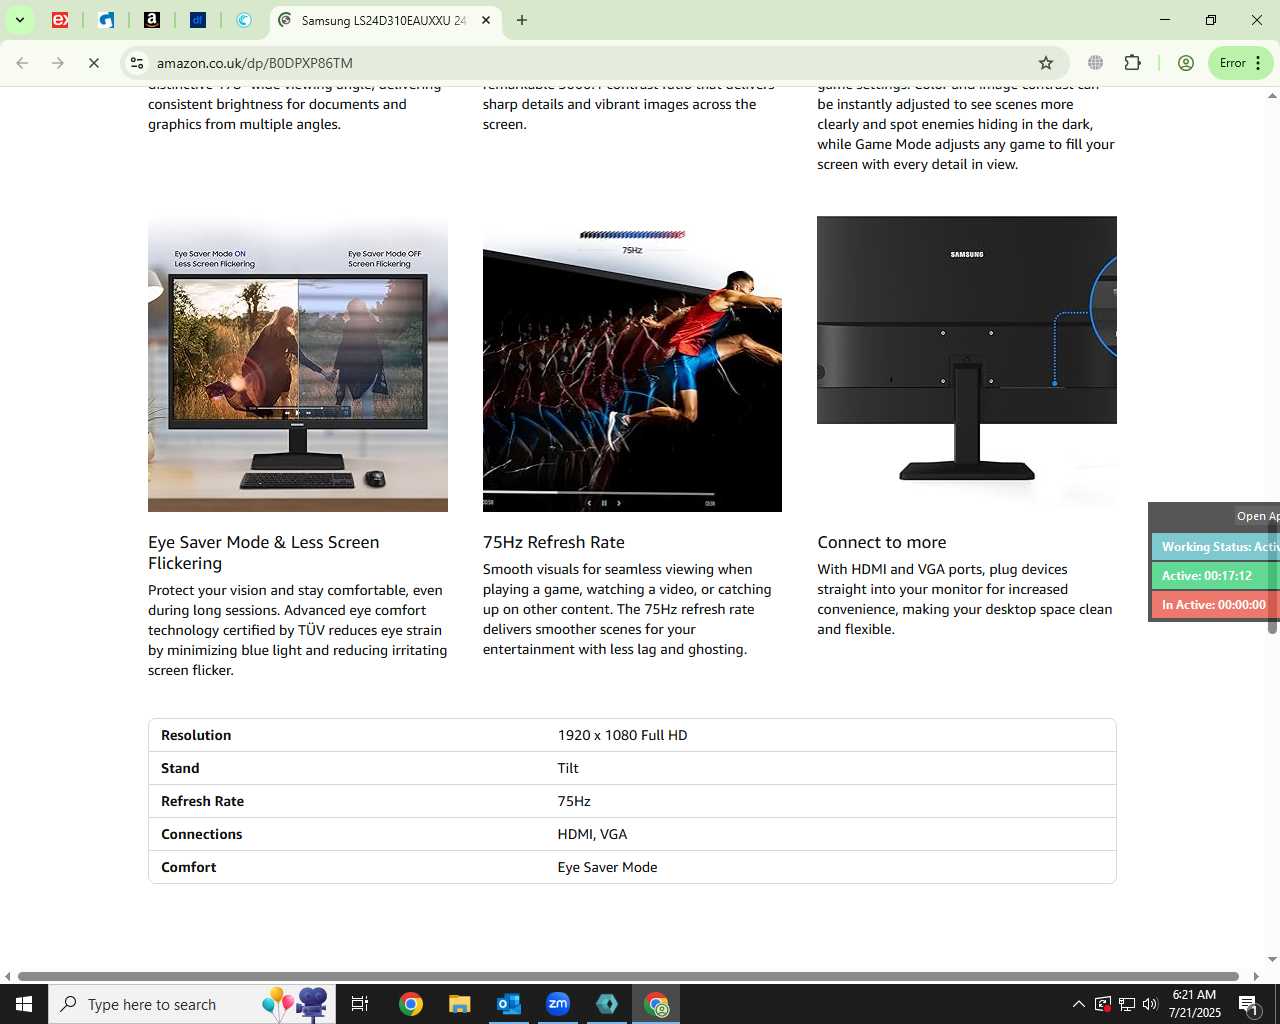The image size is (1280, 1024).
Task: Click the 75Hz video progress bar
Action: (599, 493)
